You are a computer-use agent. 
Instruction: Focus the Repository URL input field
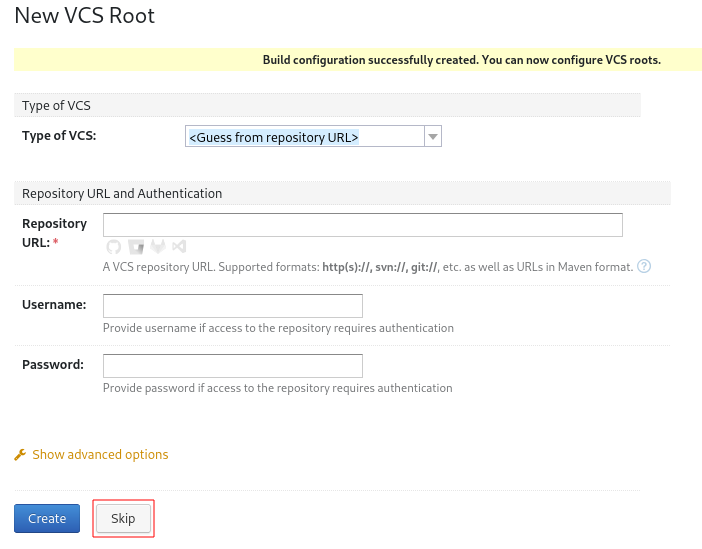pyautogui.click(x=363, y=225)
